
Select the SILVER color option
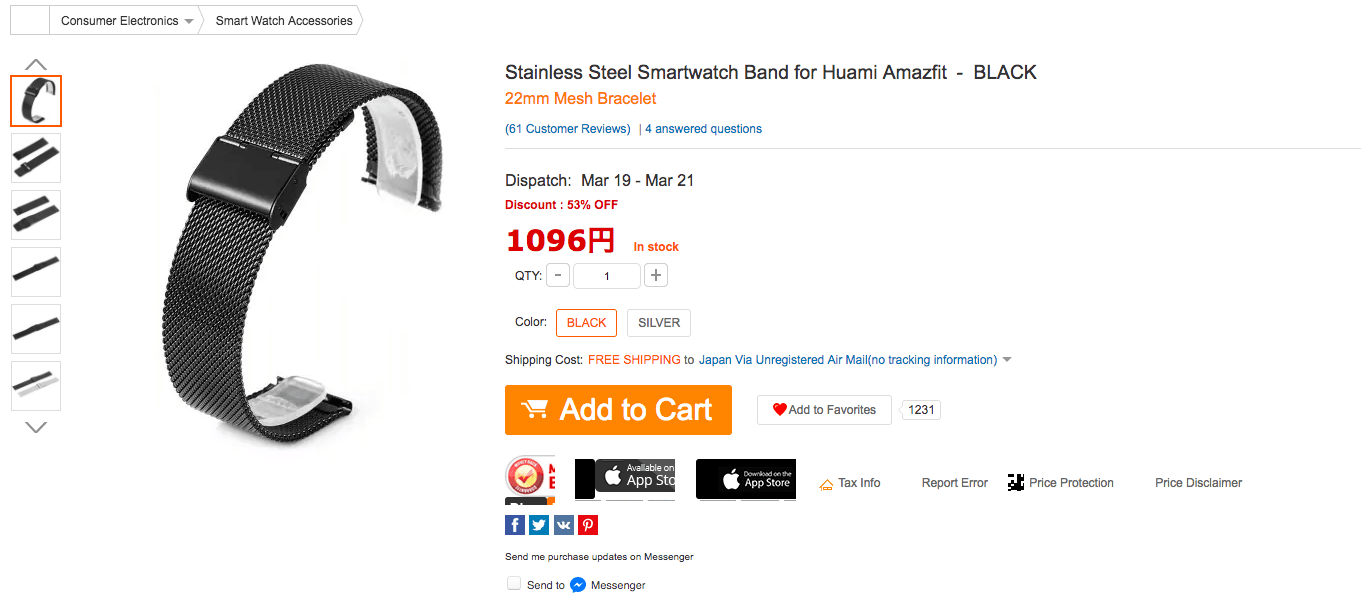click(659, 323)
